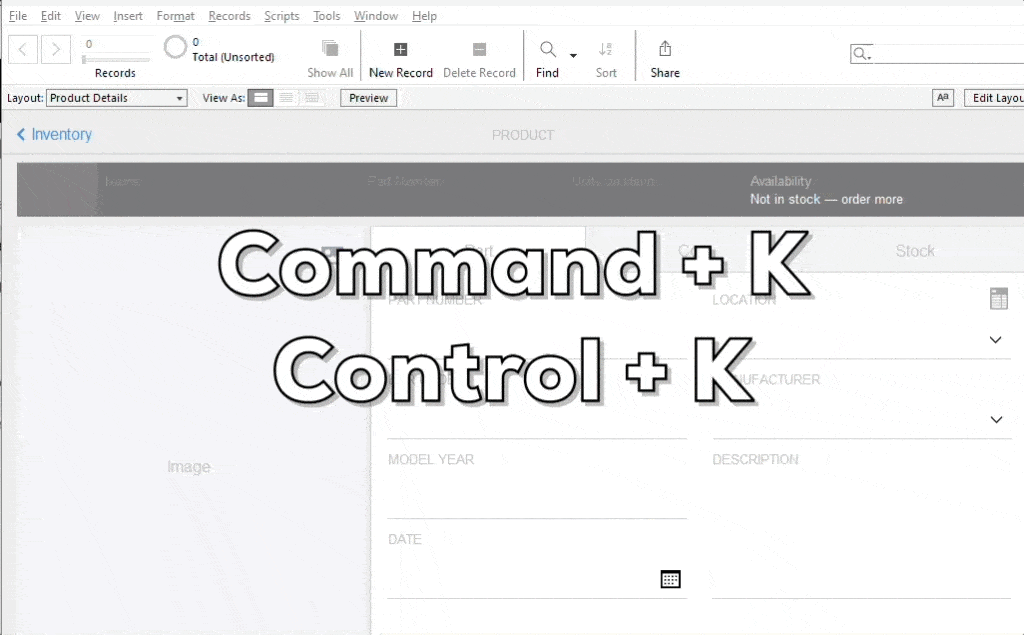Click the Availability status text
This screenshot has width=1024, height=635.
tap(826, 199)
